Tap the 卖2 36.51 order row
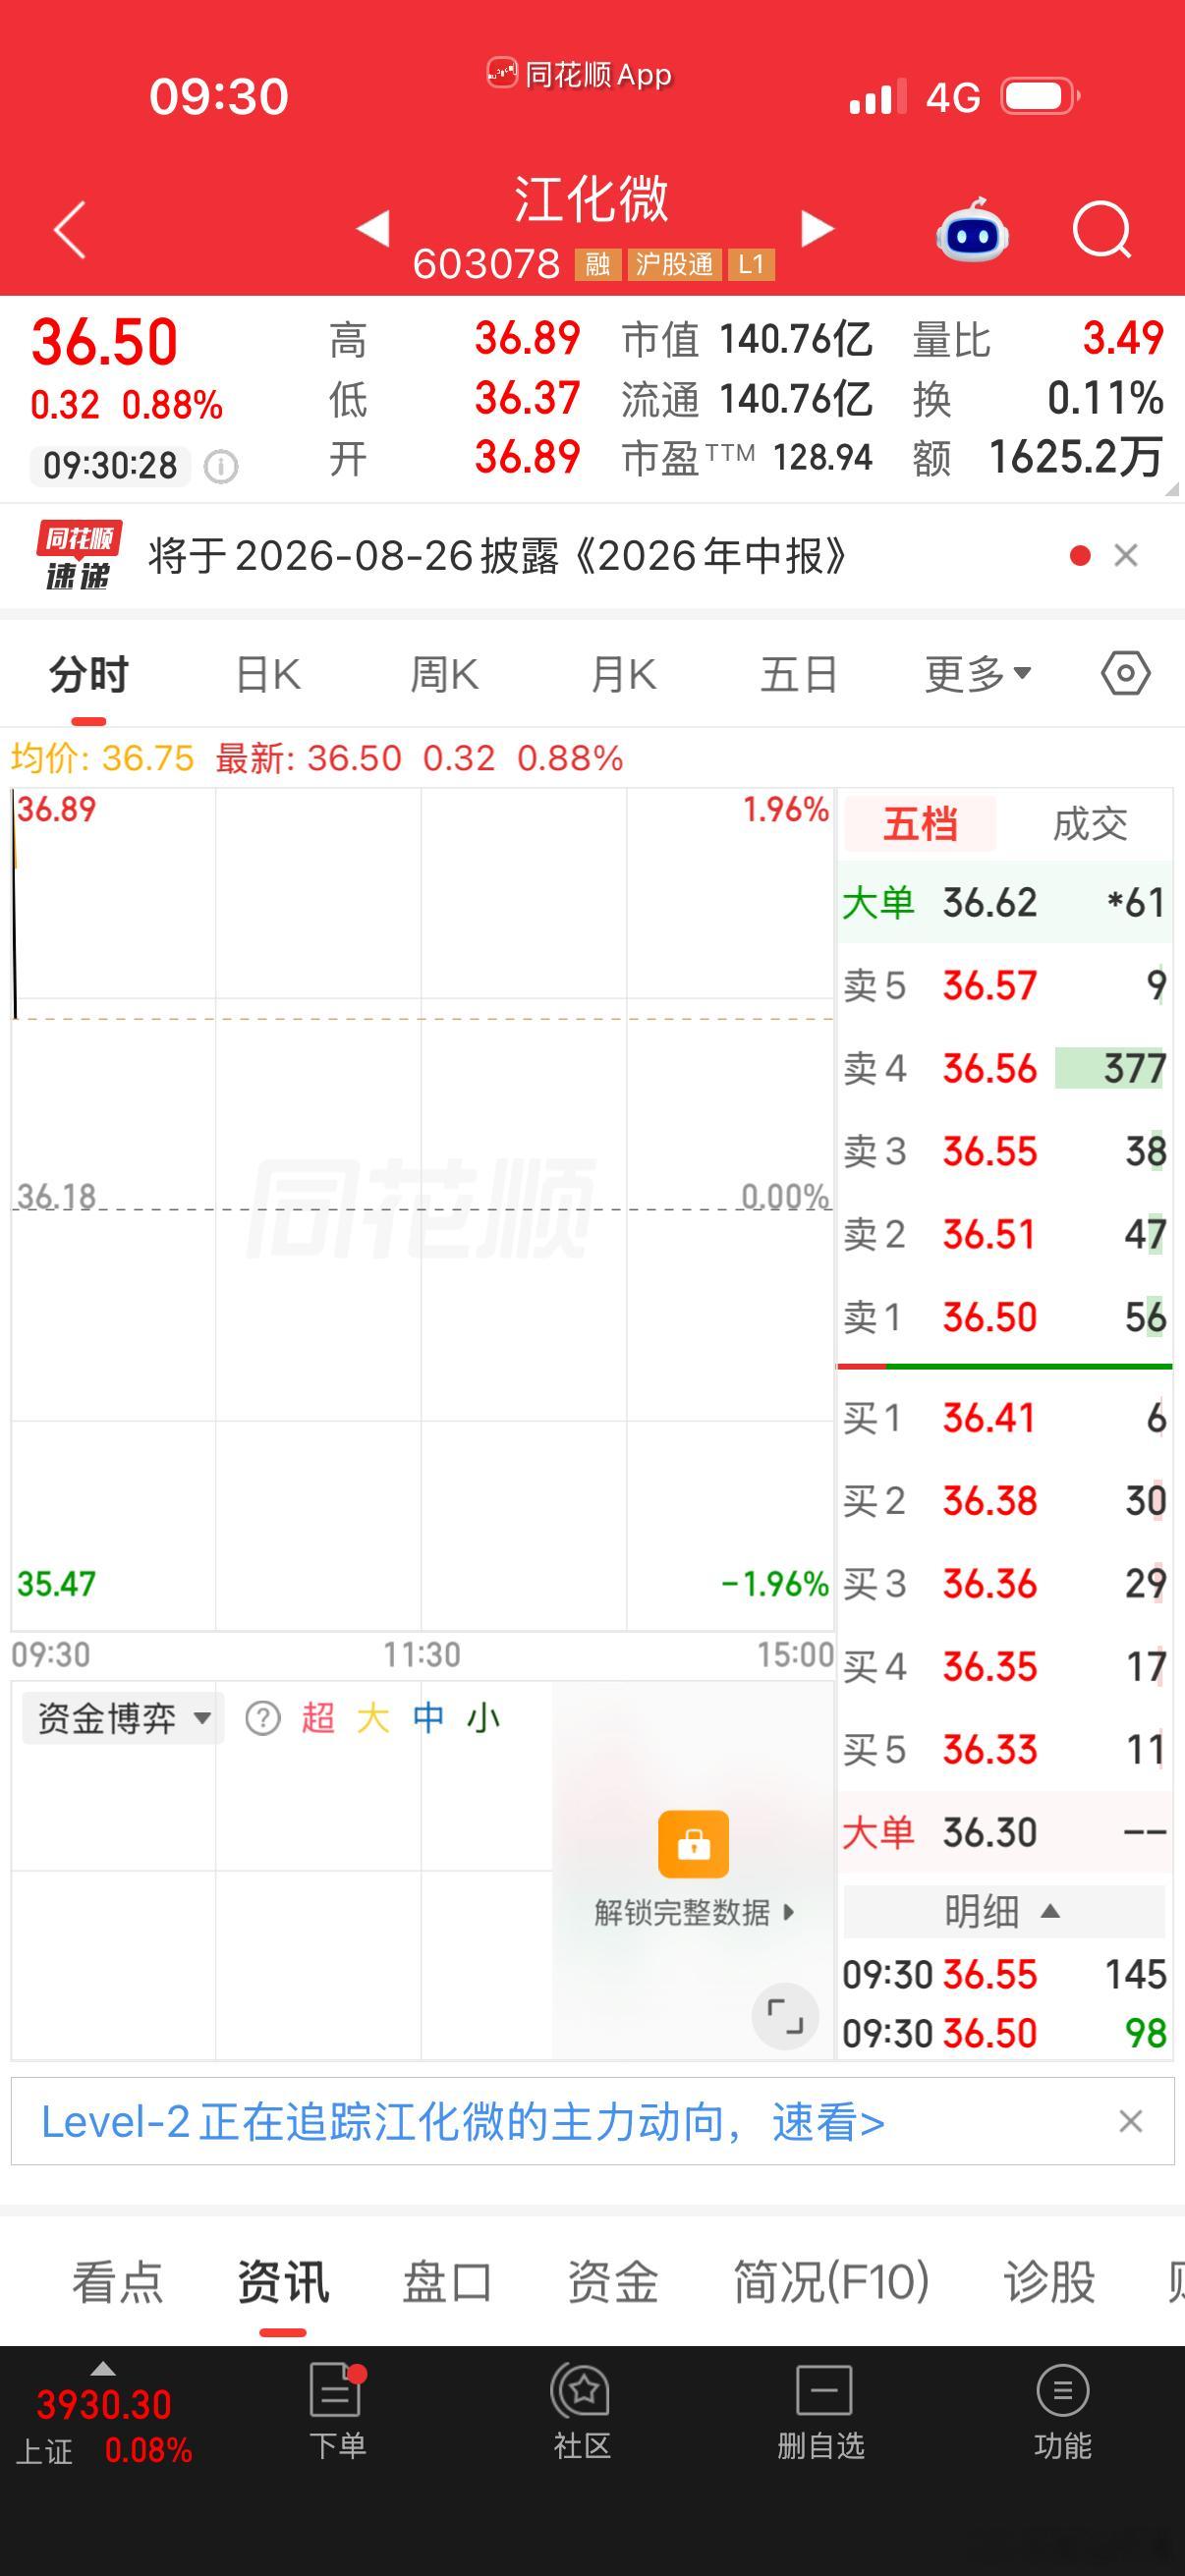Viewport: 1185px width, 2576px height. point(1004,1235)
